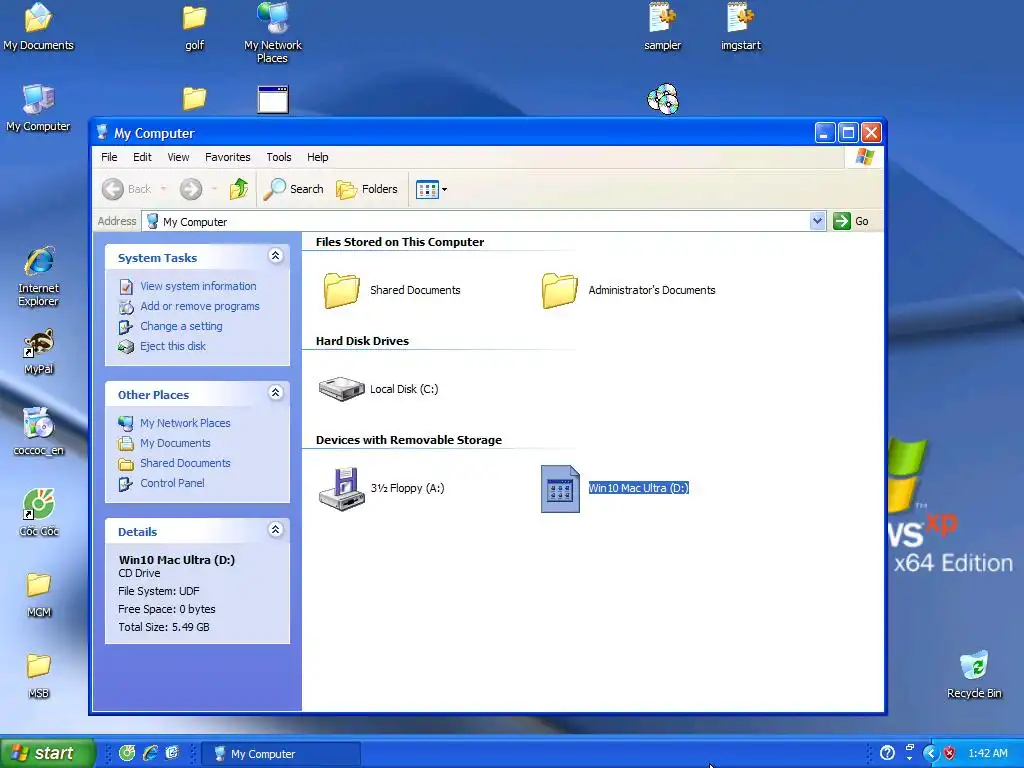Click the My Computer taskbar button
The width and height of the screenshot is (1024, 768).
(x=280, y=754)
